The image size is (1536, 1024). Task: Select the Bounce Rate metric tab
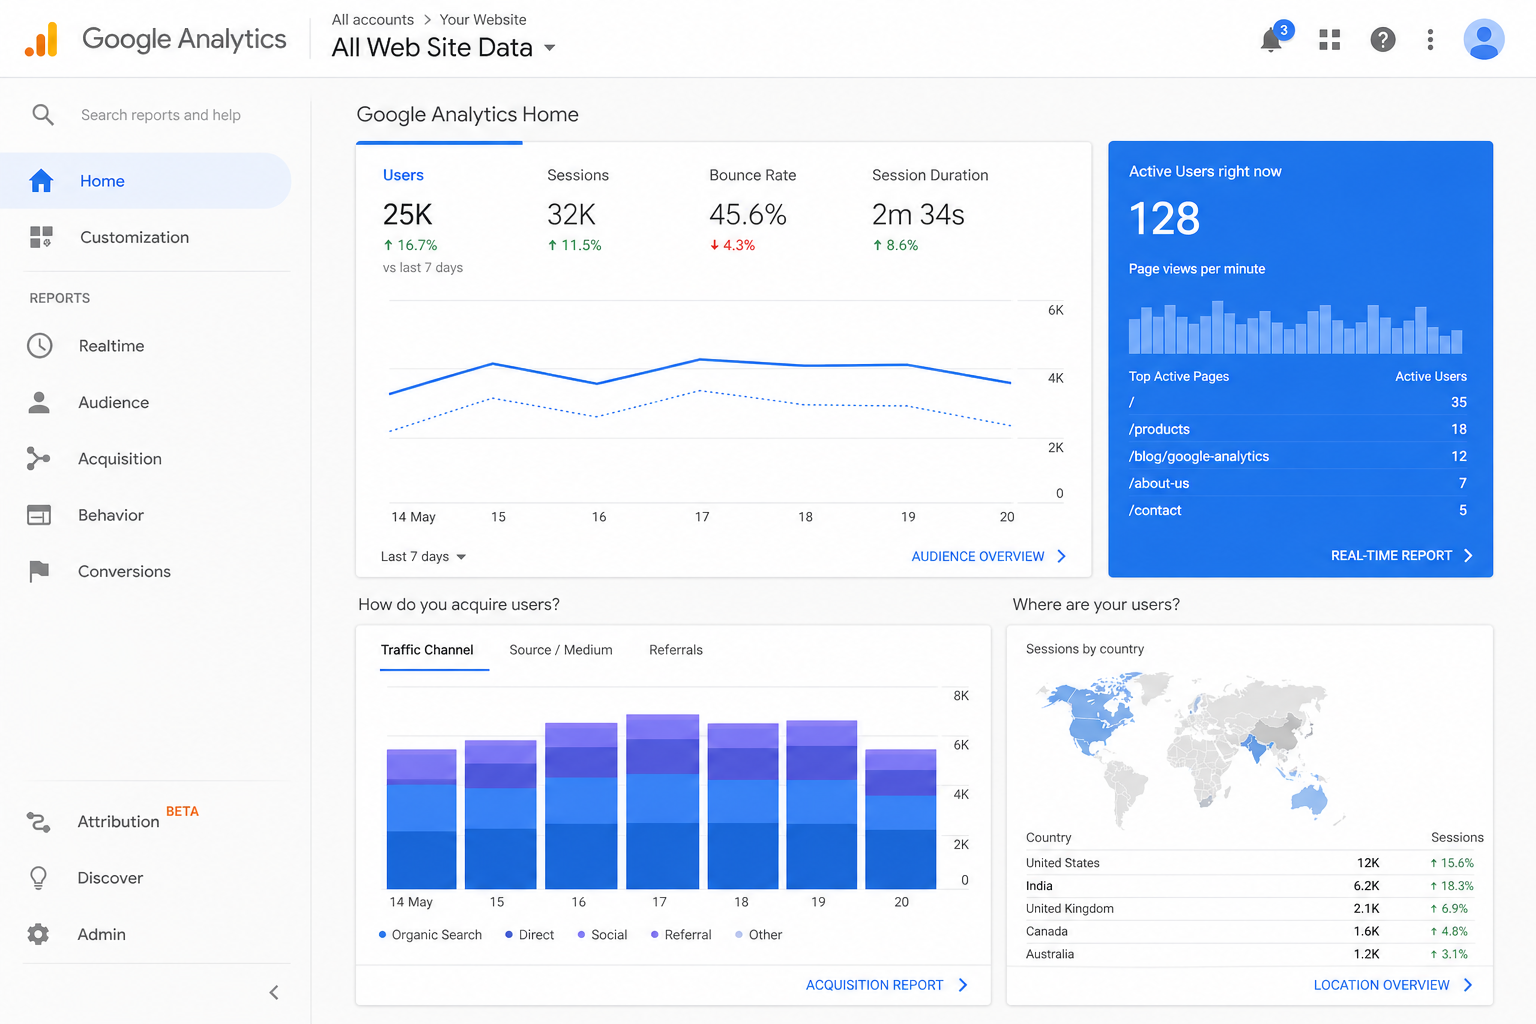click(x=753, y=210)
